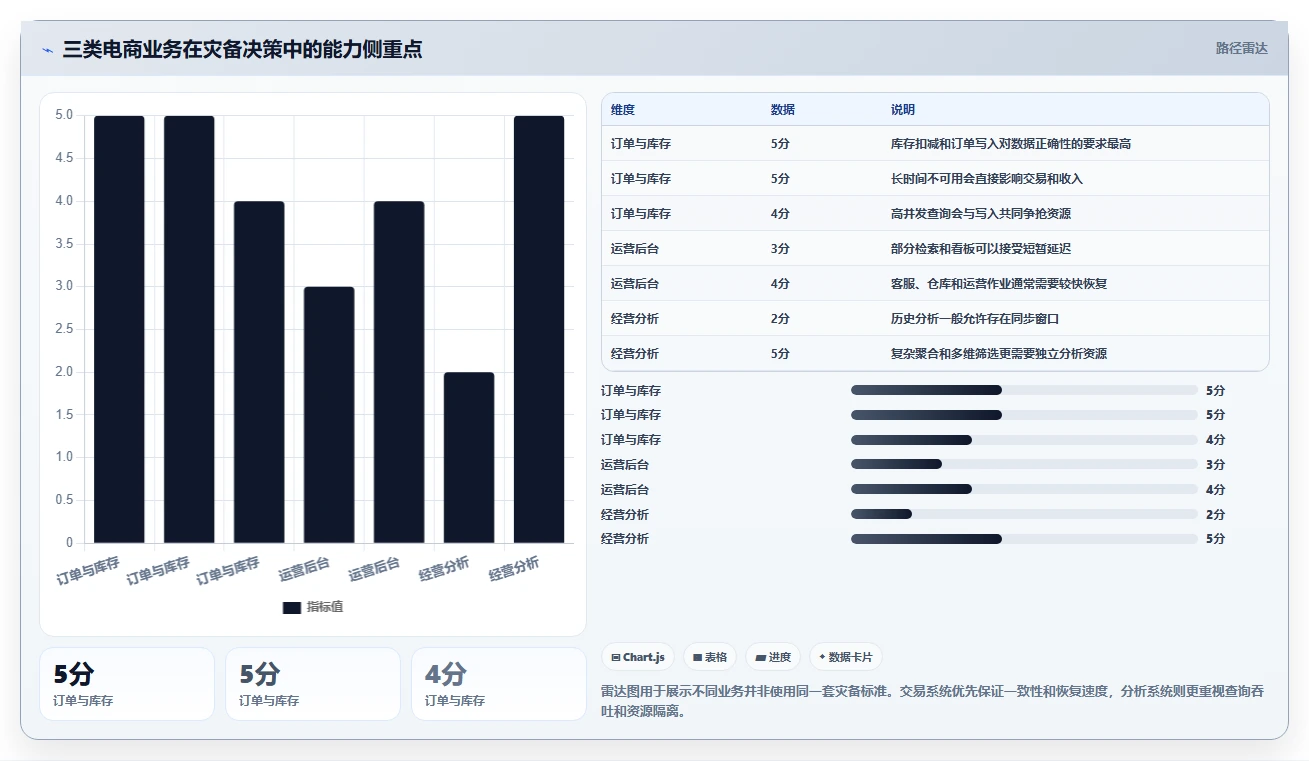Click the 4.5 tick label on the chart's y-axis

pyautogui.click(x=64, y=158)
